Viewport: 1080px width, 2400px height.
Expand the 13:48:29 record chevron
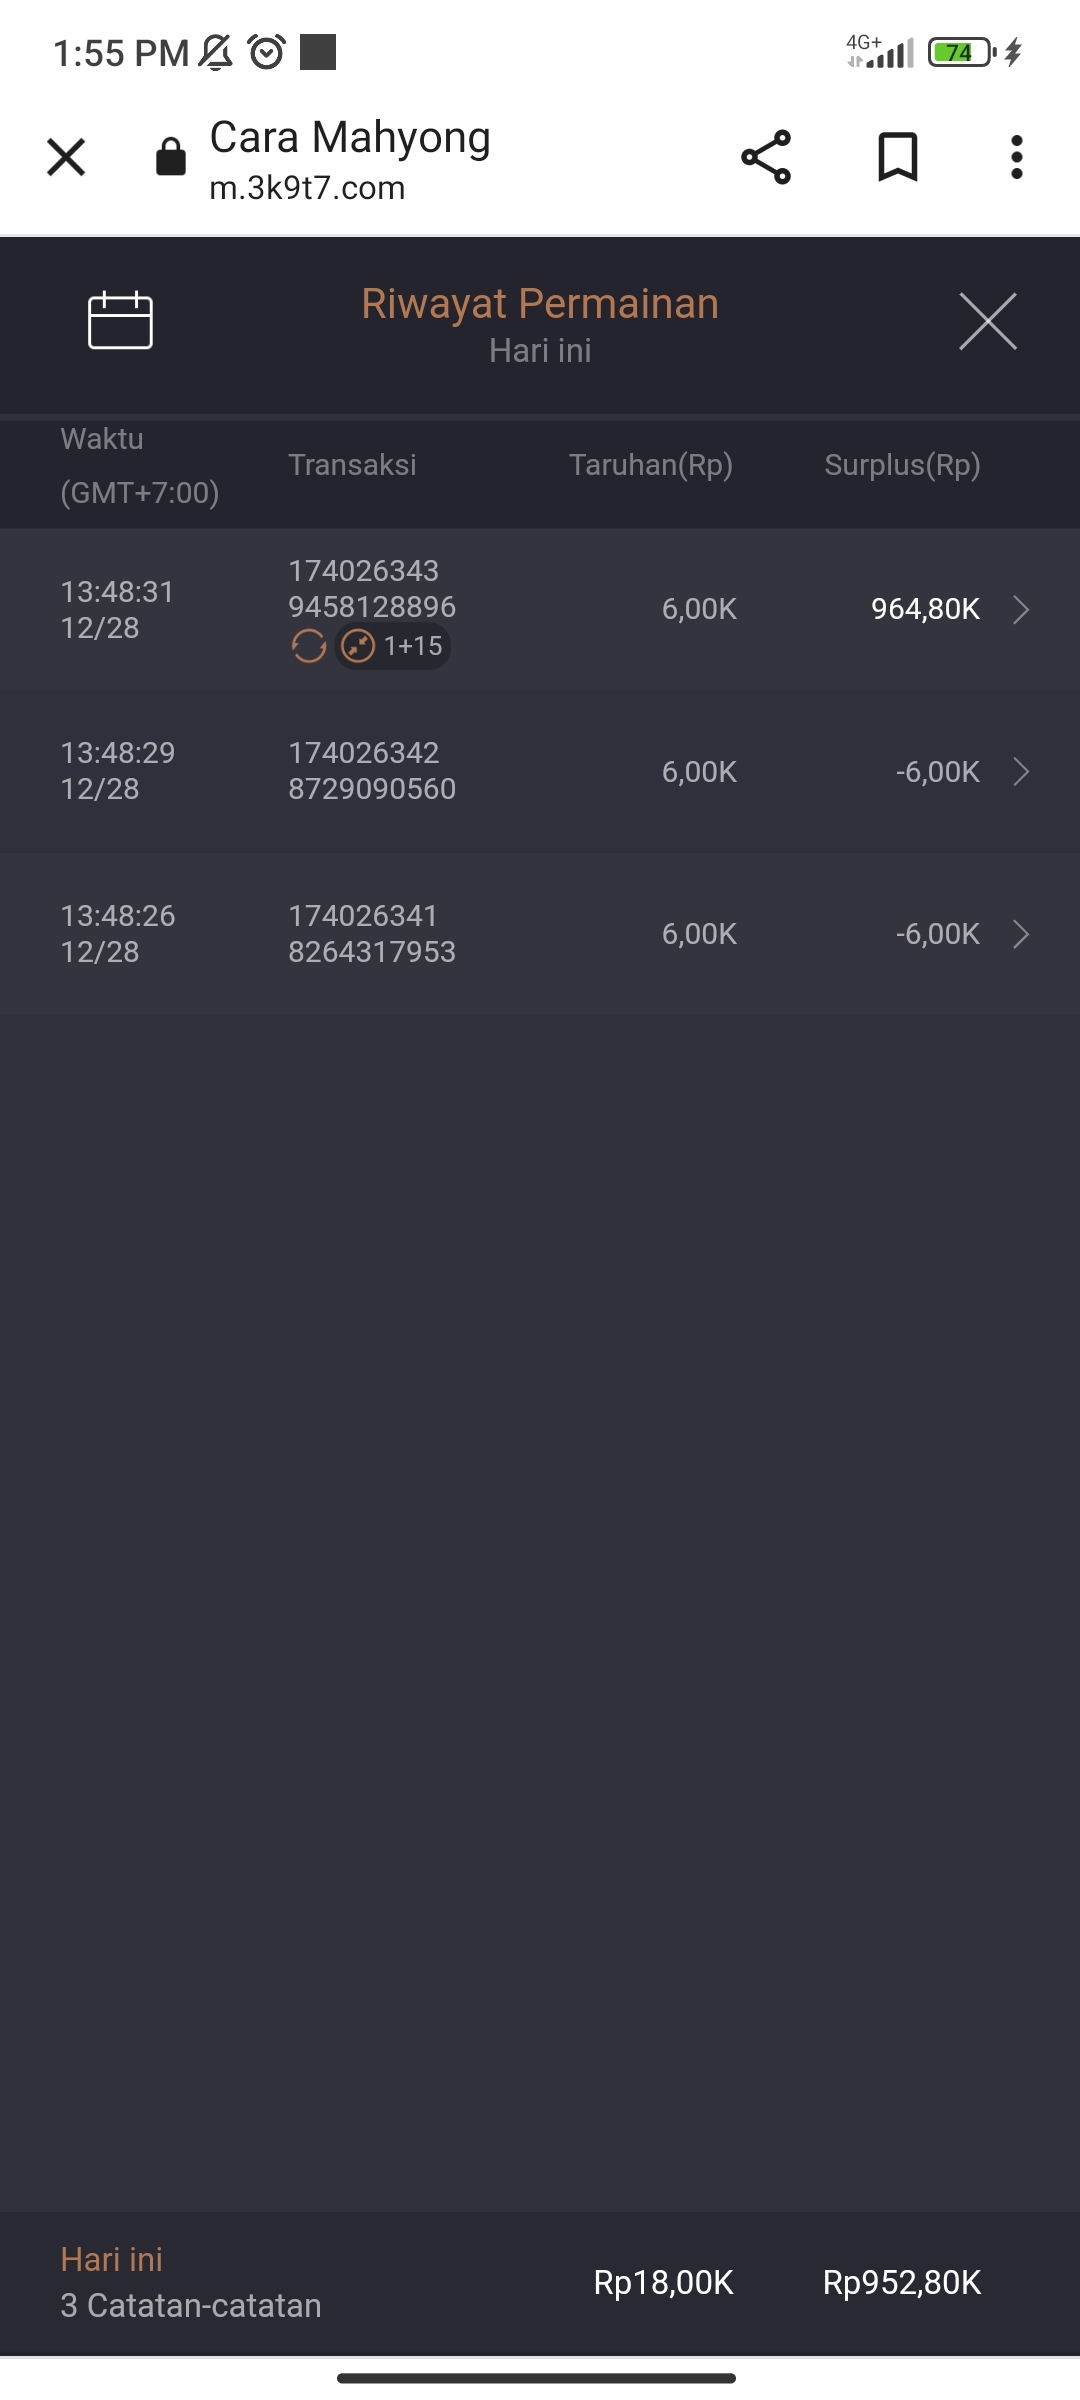pos(1020,772)
